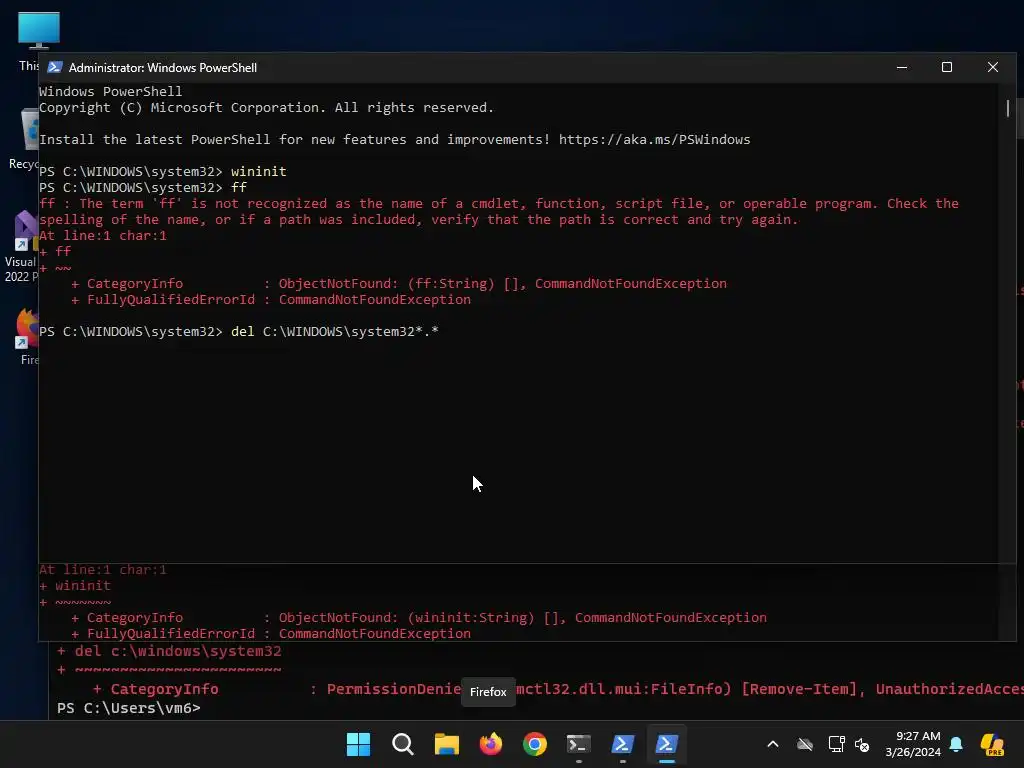Click the PRE preview app tray icon
Image resolution: width=1024 pixels, height=768 pixels.
[992, 744]
